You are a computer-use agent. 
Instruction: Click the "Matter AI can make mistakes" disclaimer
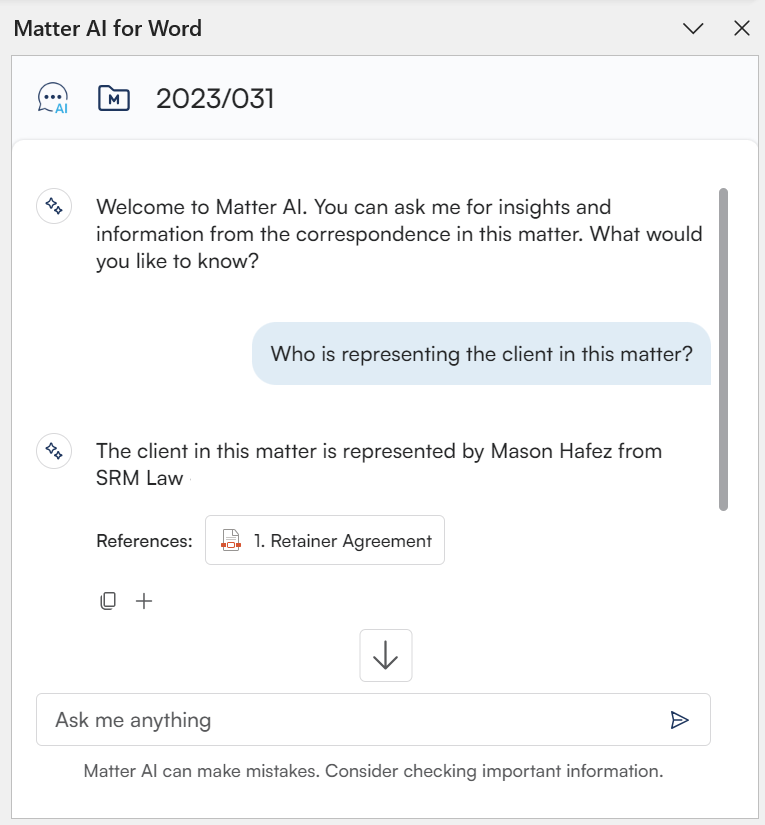(373, 772)
